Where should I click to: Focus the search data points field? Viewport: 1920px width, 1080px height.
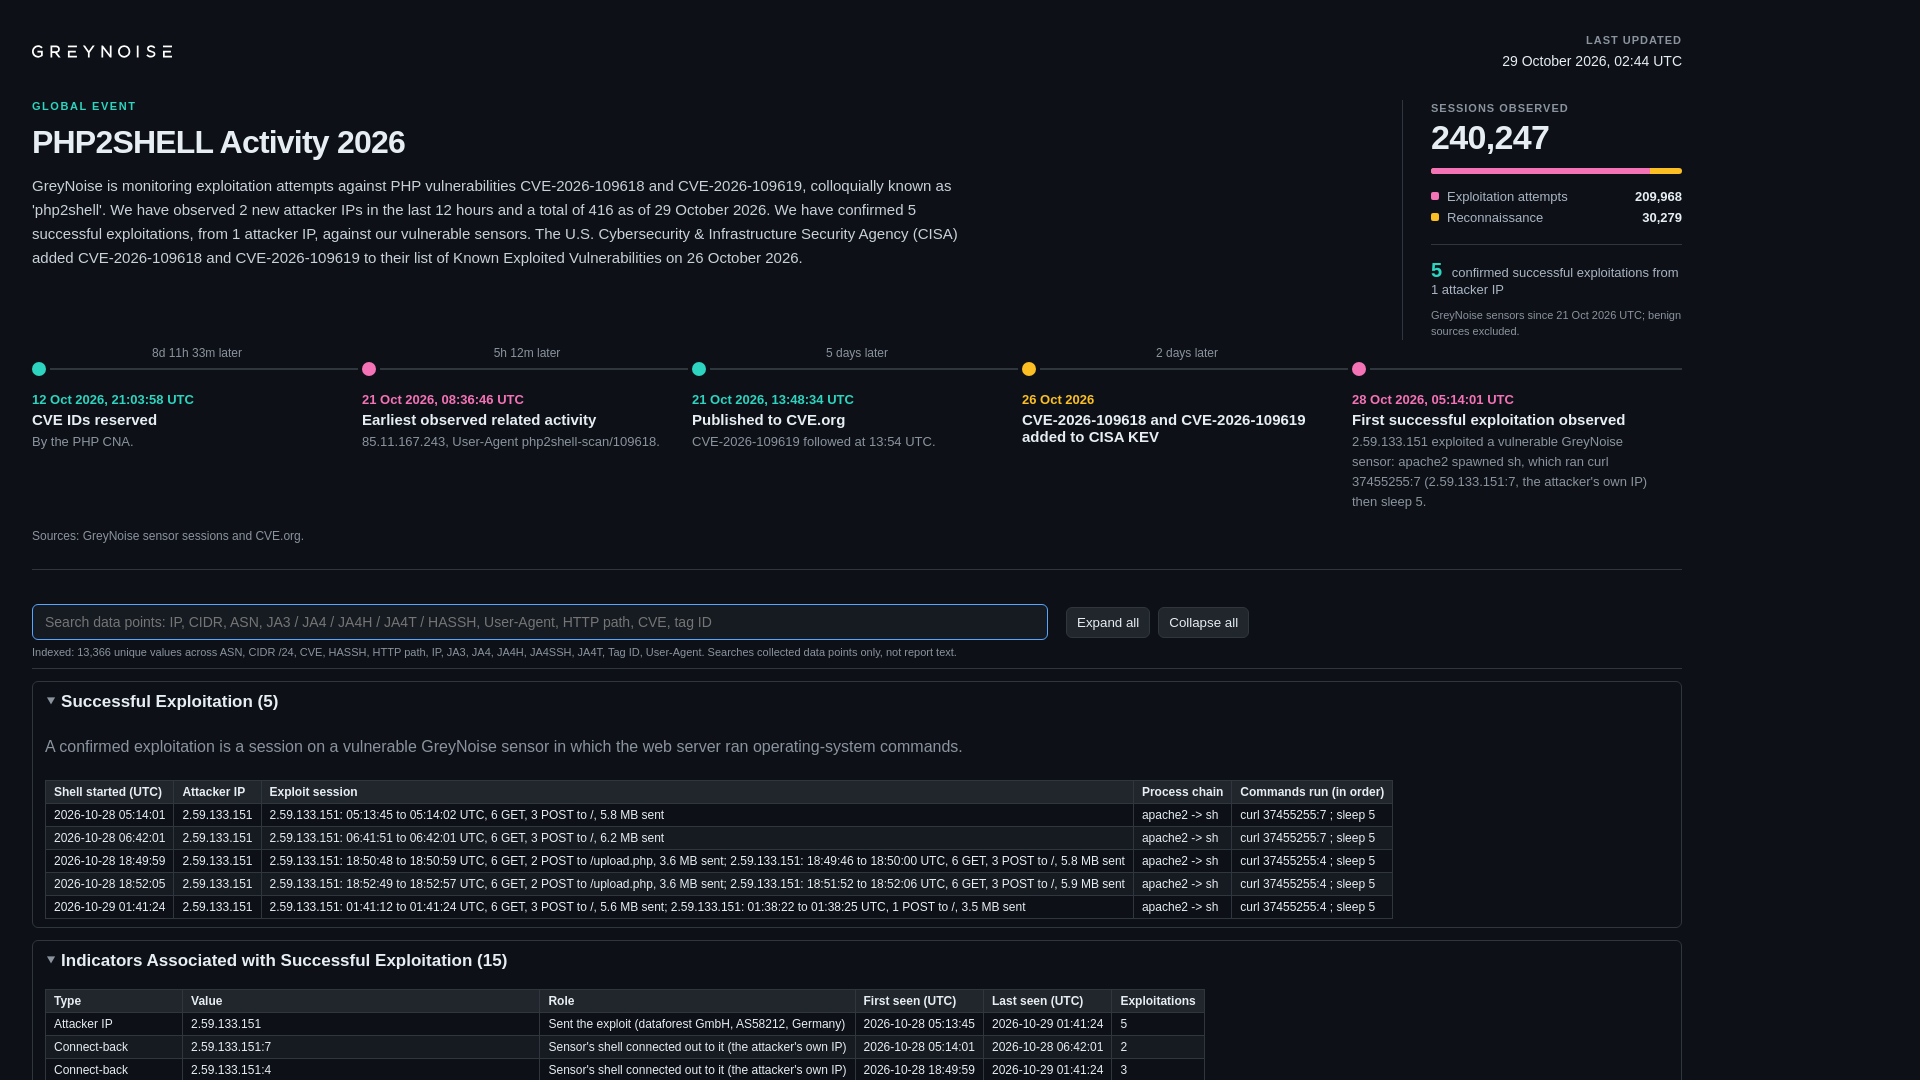coord(540,622)
